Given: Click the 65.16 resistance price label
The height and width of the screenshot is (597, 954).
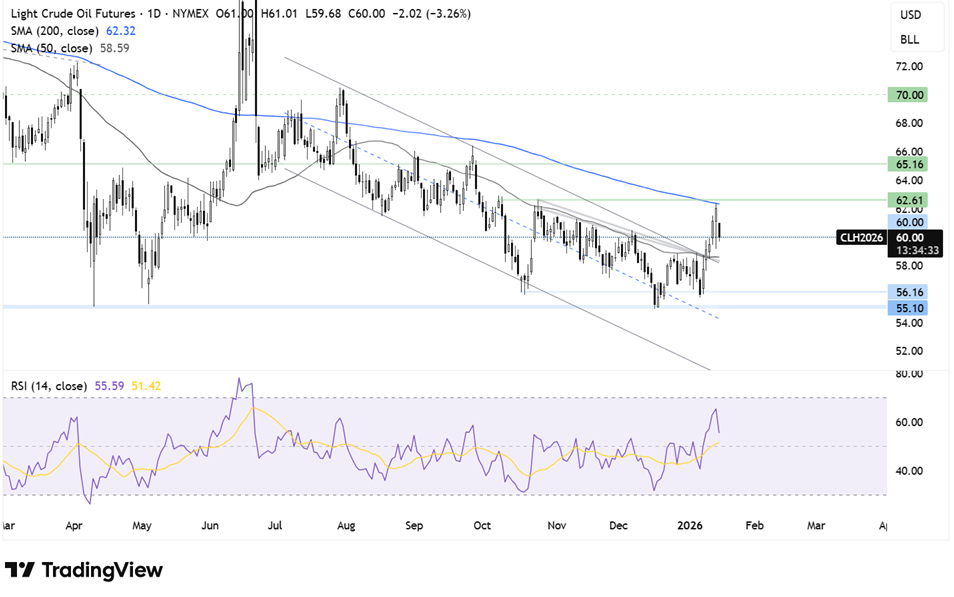Looking at the screenshot, I should [x=910, y=162].
